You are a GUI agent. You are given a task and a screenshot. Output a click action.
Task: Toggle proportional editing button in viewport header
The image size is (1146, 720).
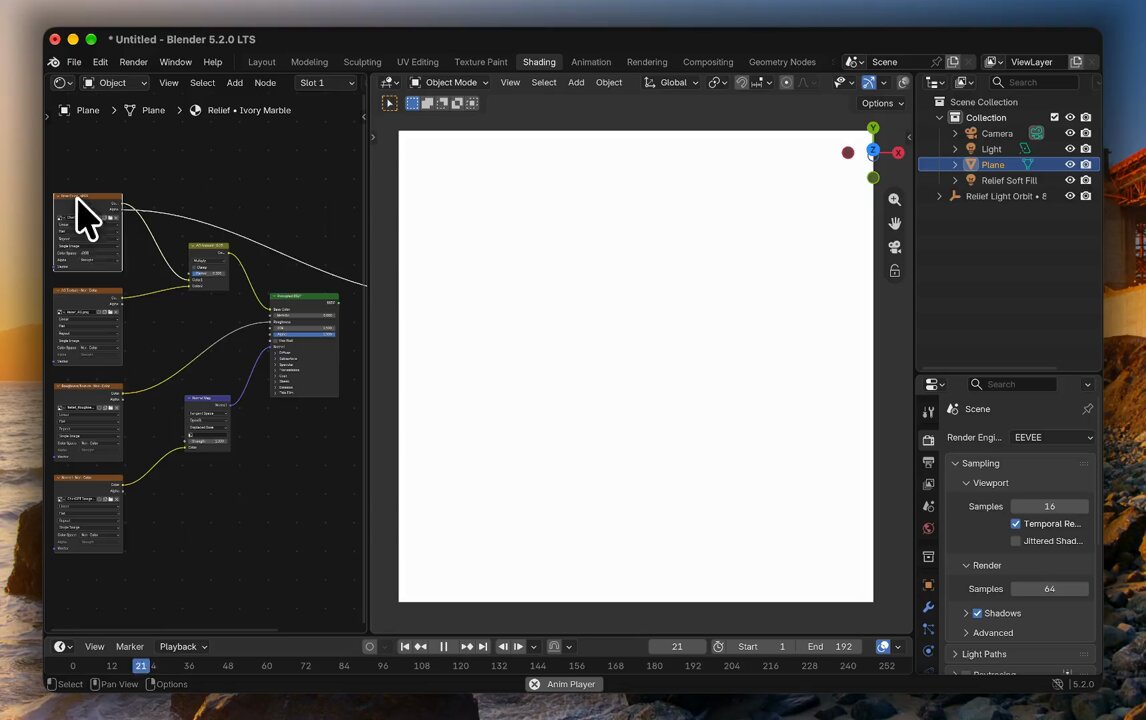coord(786,83)
